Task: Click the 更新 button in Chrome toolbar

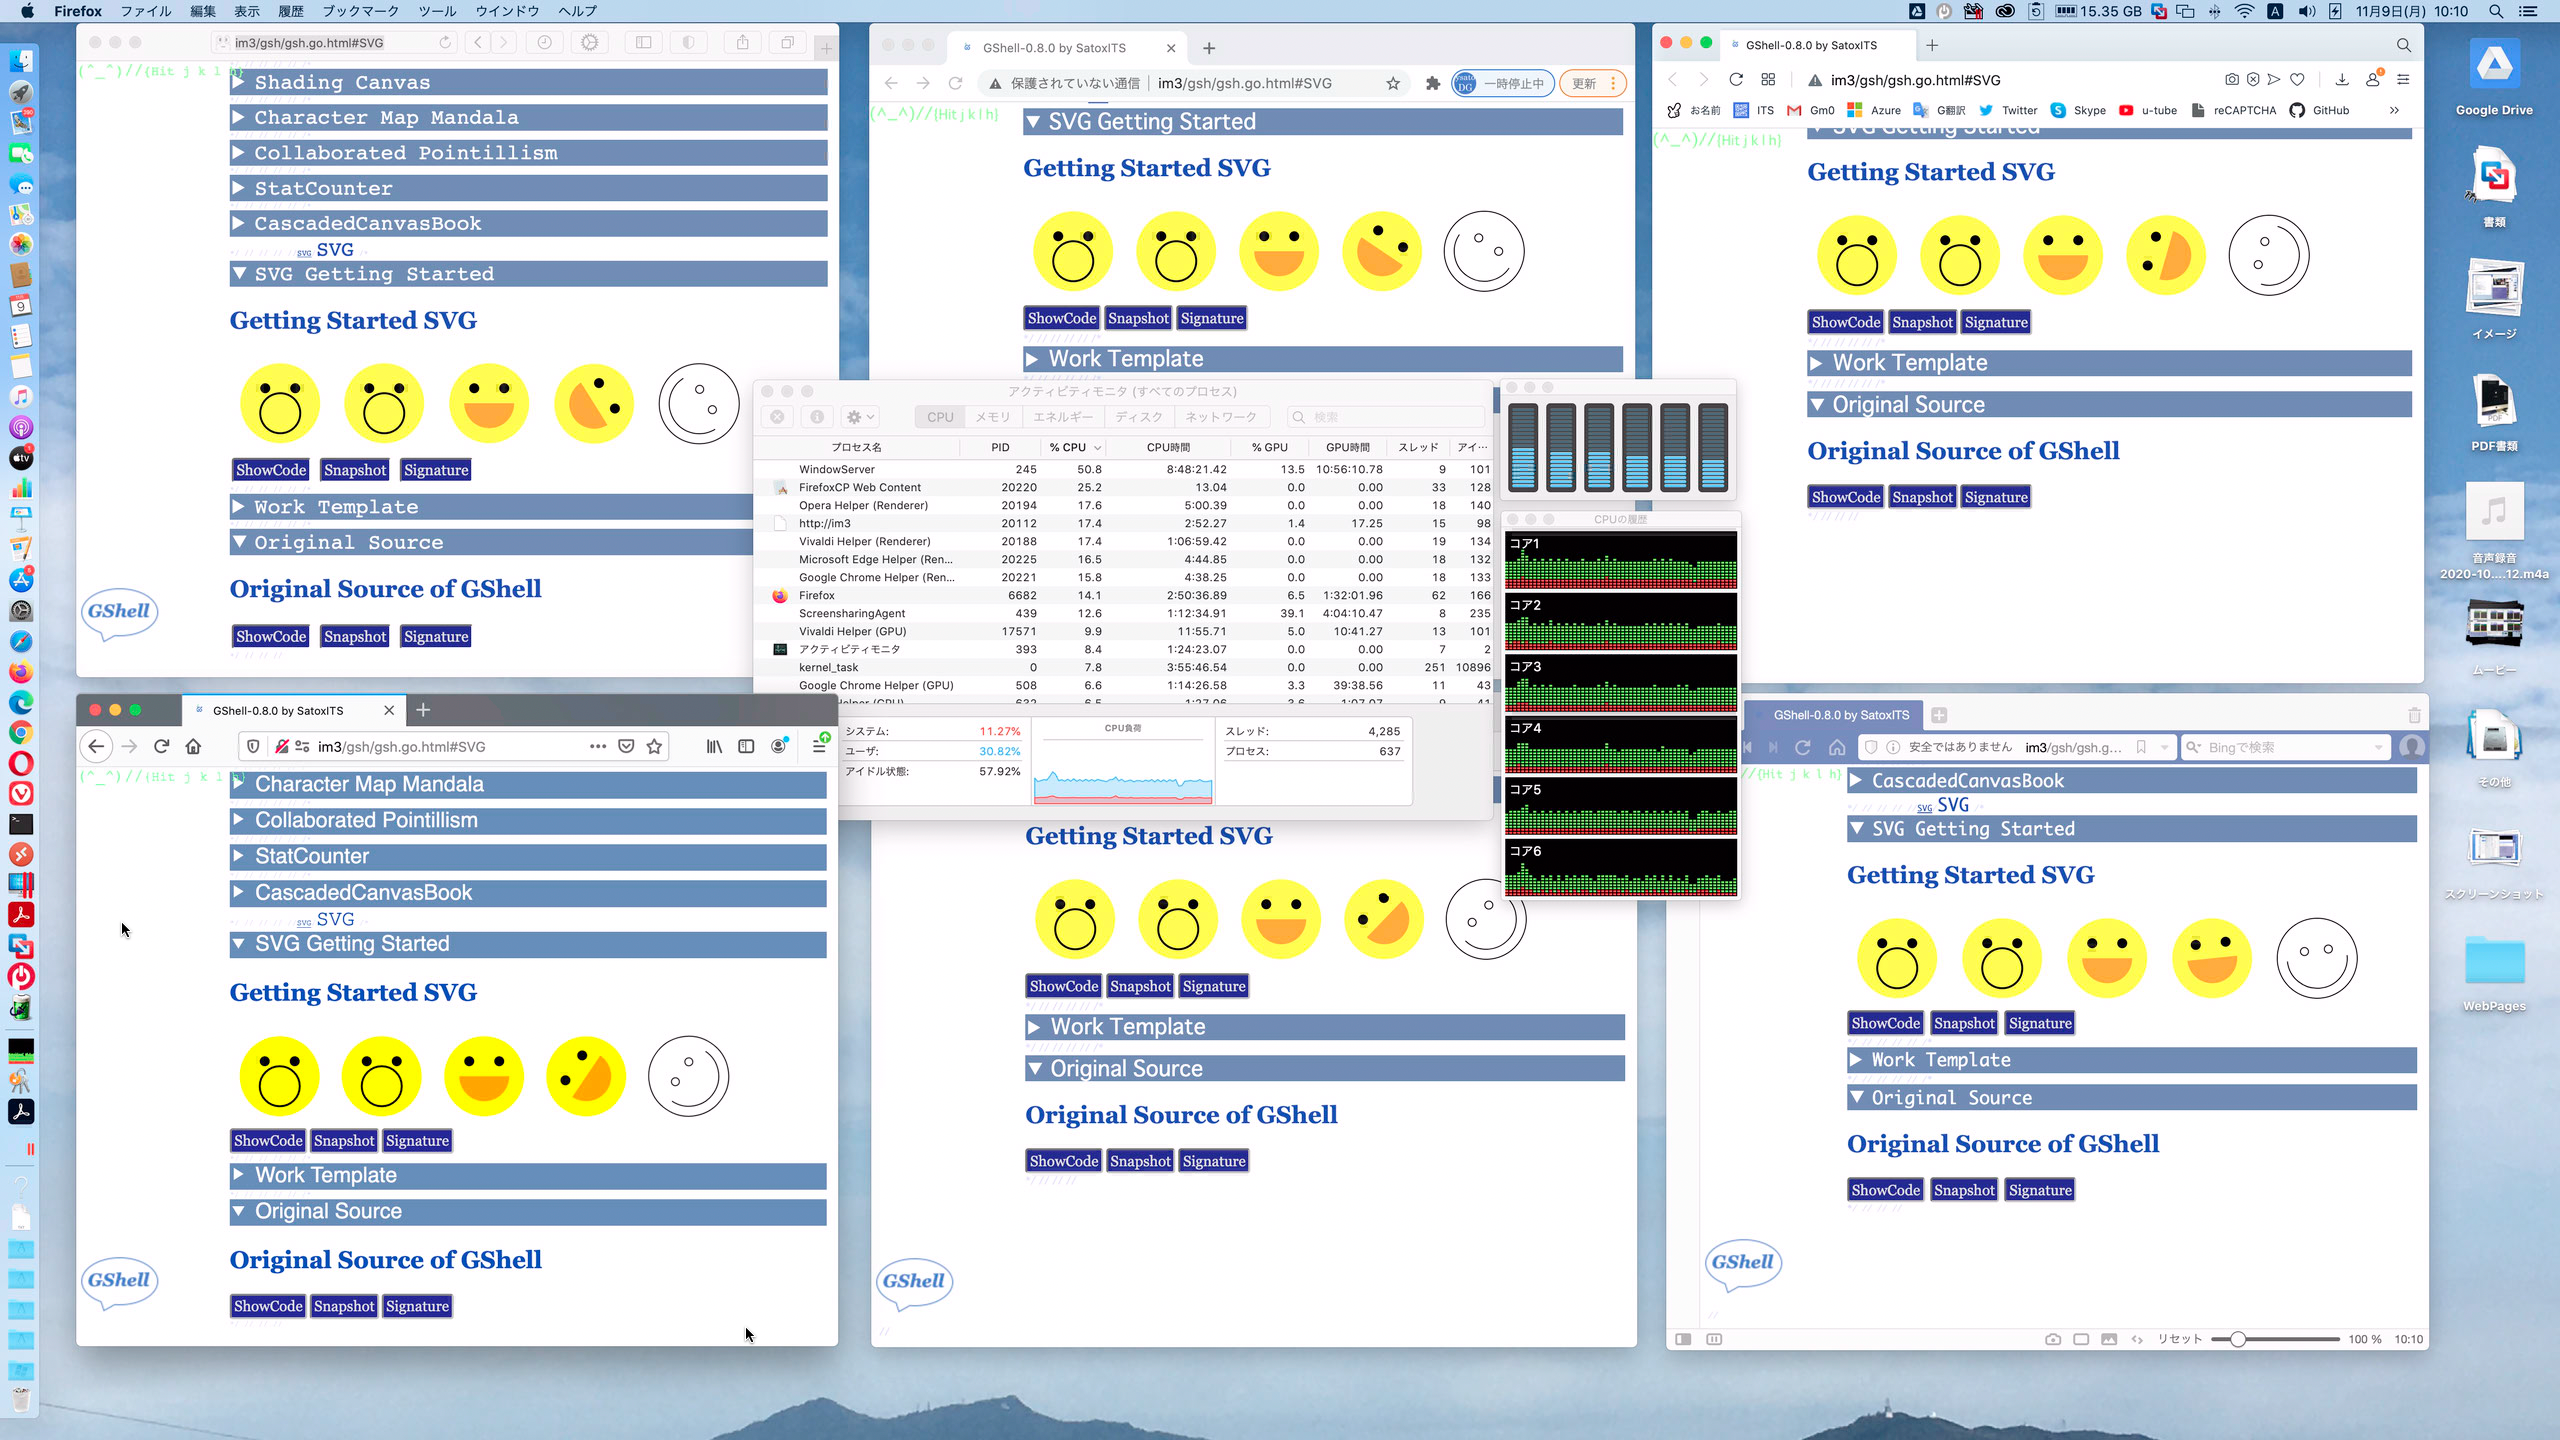Action: pyautogui.click(x=1584, y=84)
